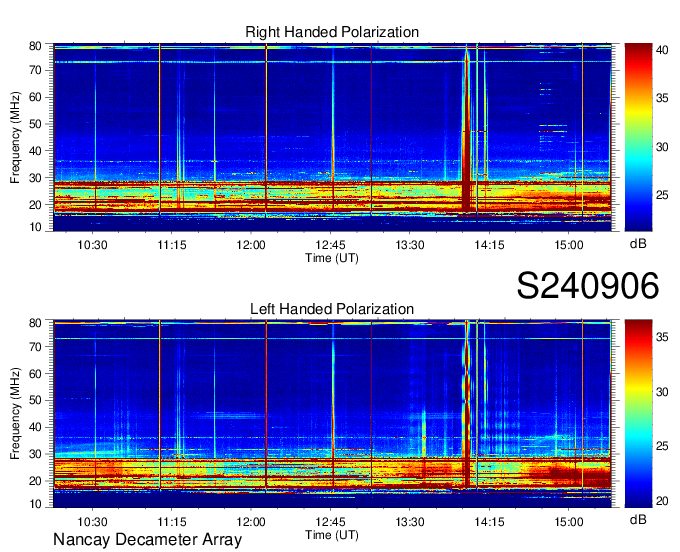Click the 'dB' unit under the lower color bar
Viewport: 680px width, 552px height.
pos(638,519)
